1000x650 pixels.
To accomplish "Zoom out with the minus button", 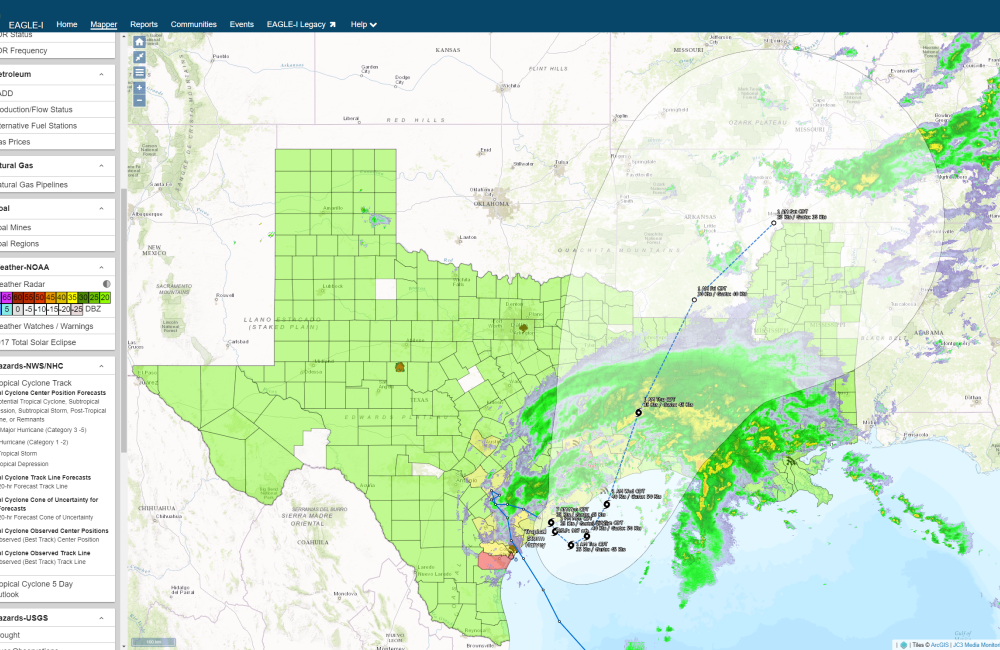I will click(x=139, y=100).
